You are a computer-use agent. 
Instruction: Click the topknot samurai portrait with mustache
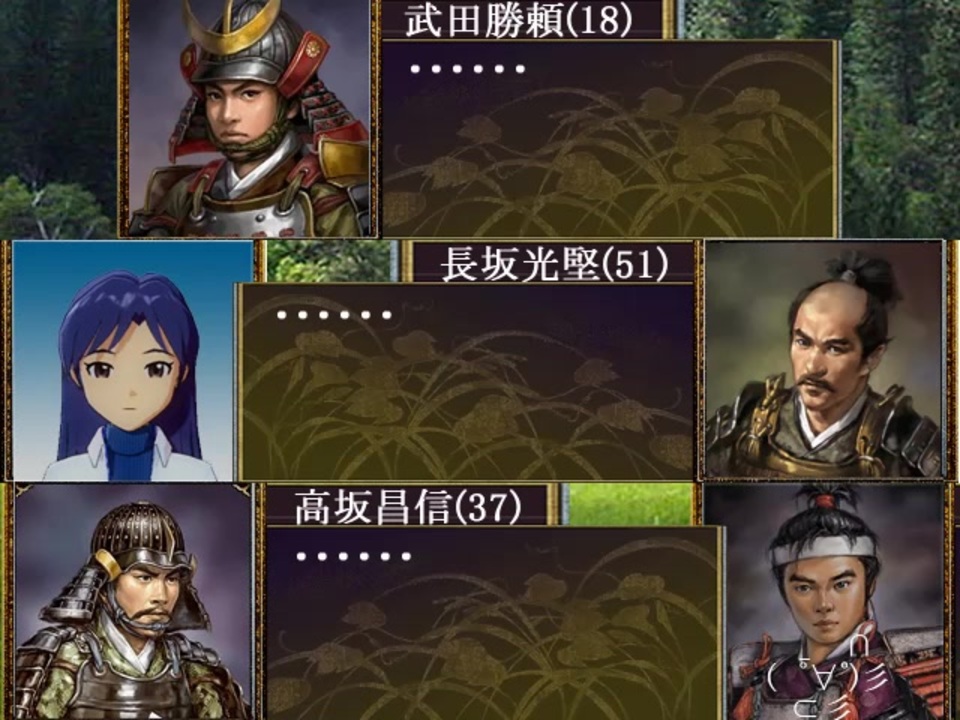pyautogui.click(x=823, y=359)
